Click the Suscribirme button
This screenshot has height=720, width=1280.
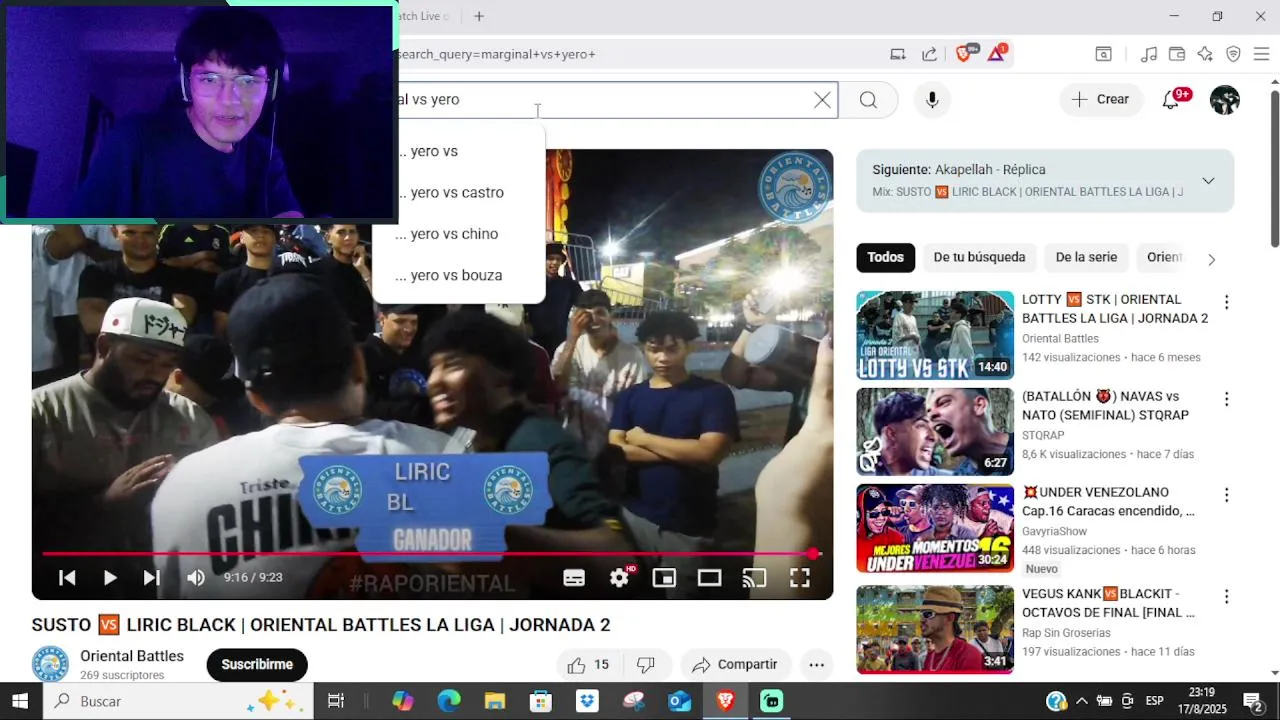click(257, 664)
